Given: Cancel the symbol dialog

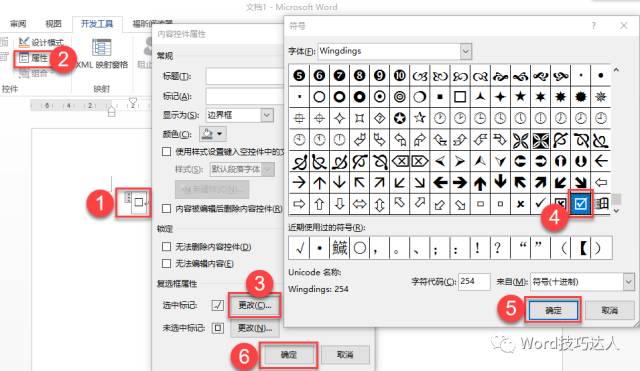Looking at the screenshot, I should 609,311.
